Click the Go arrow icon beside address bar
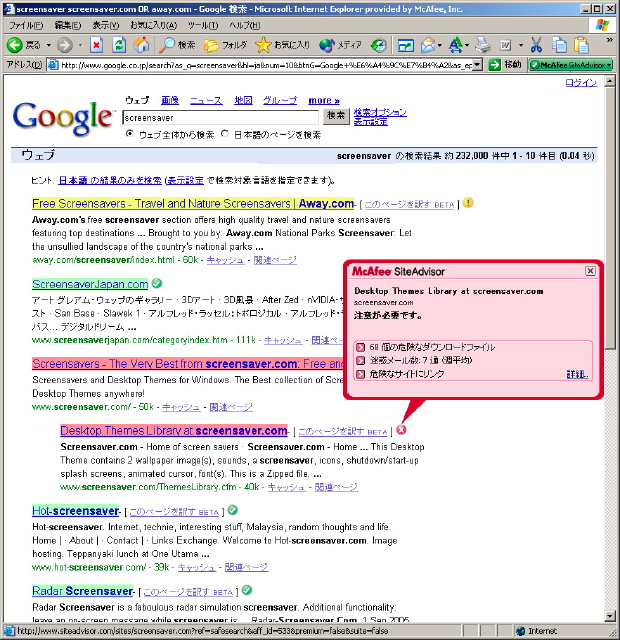Viewport: 620px width, 640px height. point(494,64)
